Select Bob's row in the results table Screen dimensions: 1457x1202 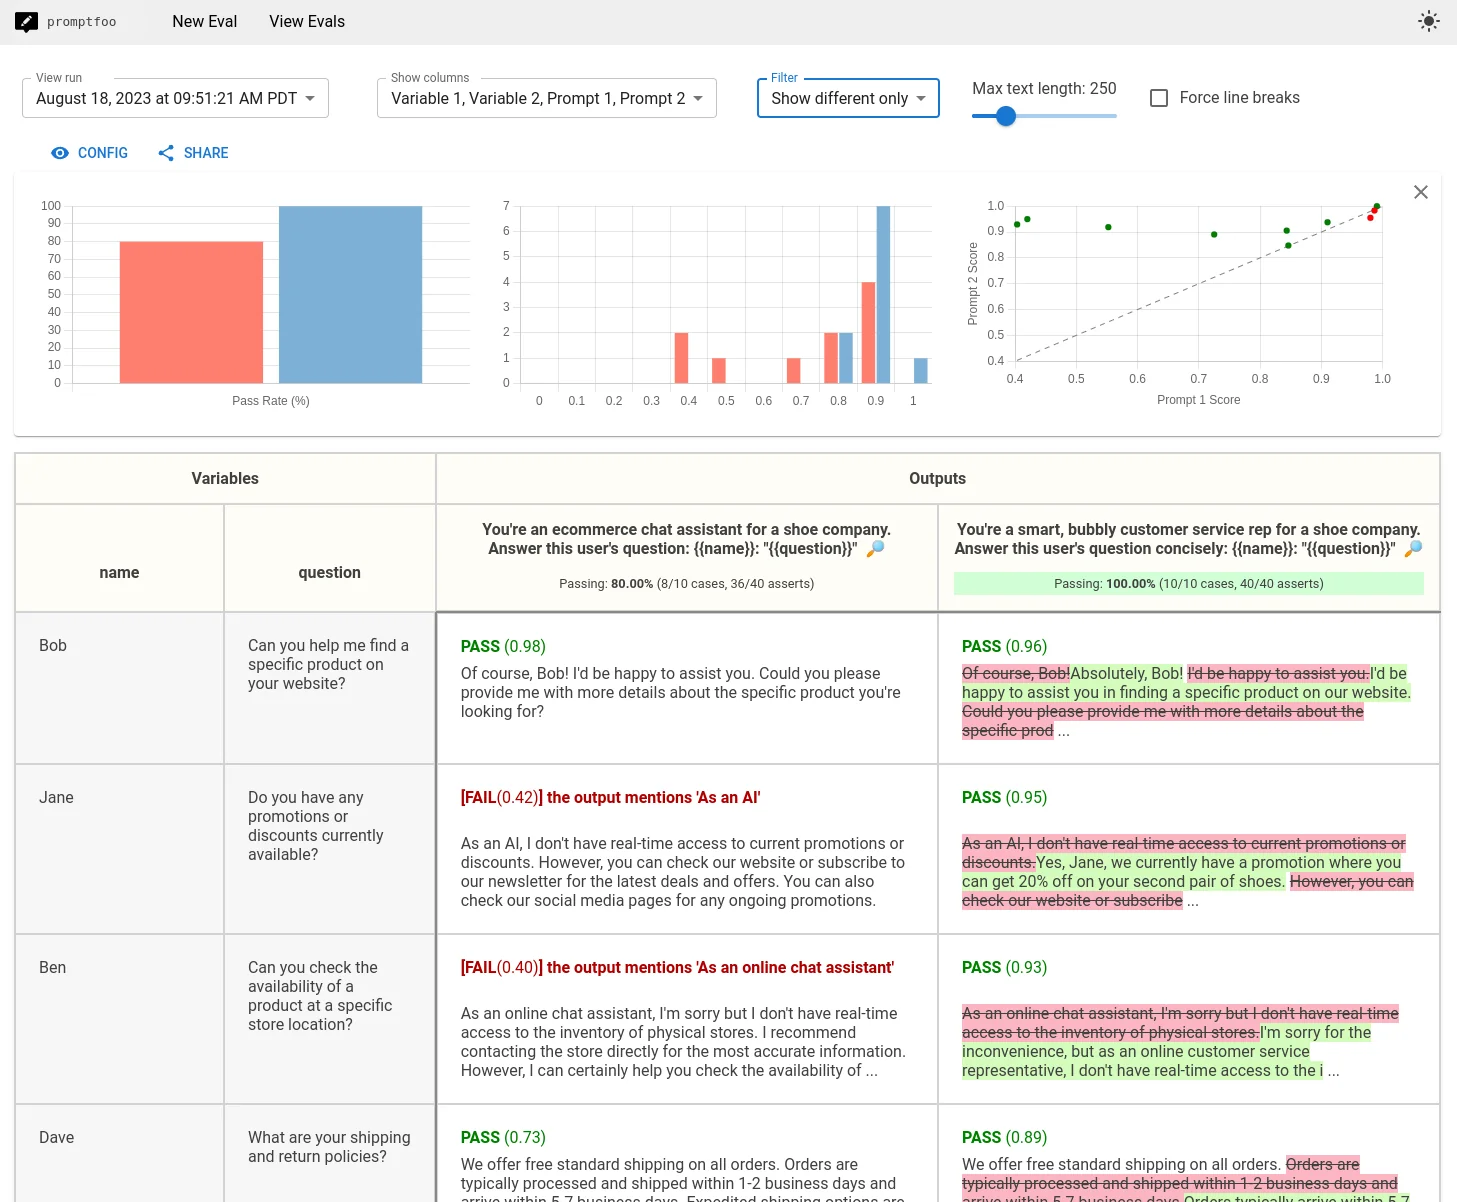click(x=119, y=689)
